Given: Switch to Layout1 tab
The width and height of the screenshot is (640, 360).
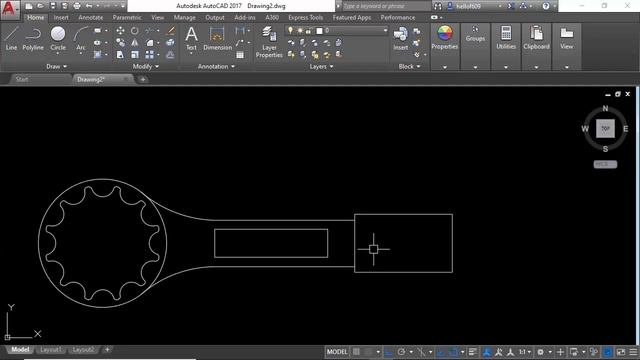Looking at the screenshot, I should click(51, 350).
